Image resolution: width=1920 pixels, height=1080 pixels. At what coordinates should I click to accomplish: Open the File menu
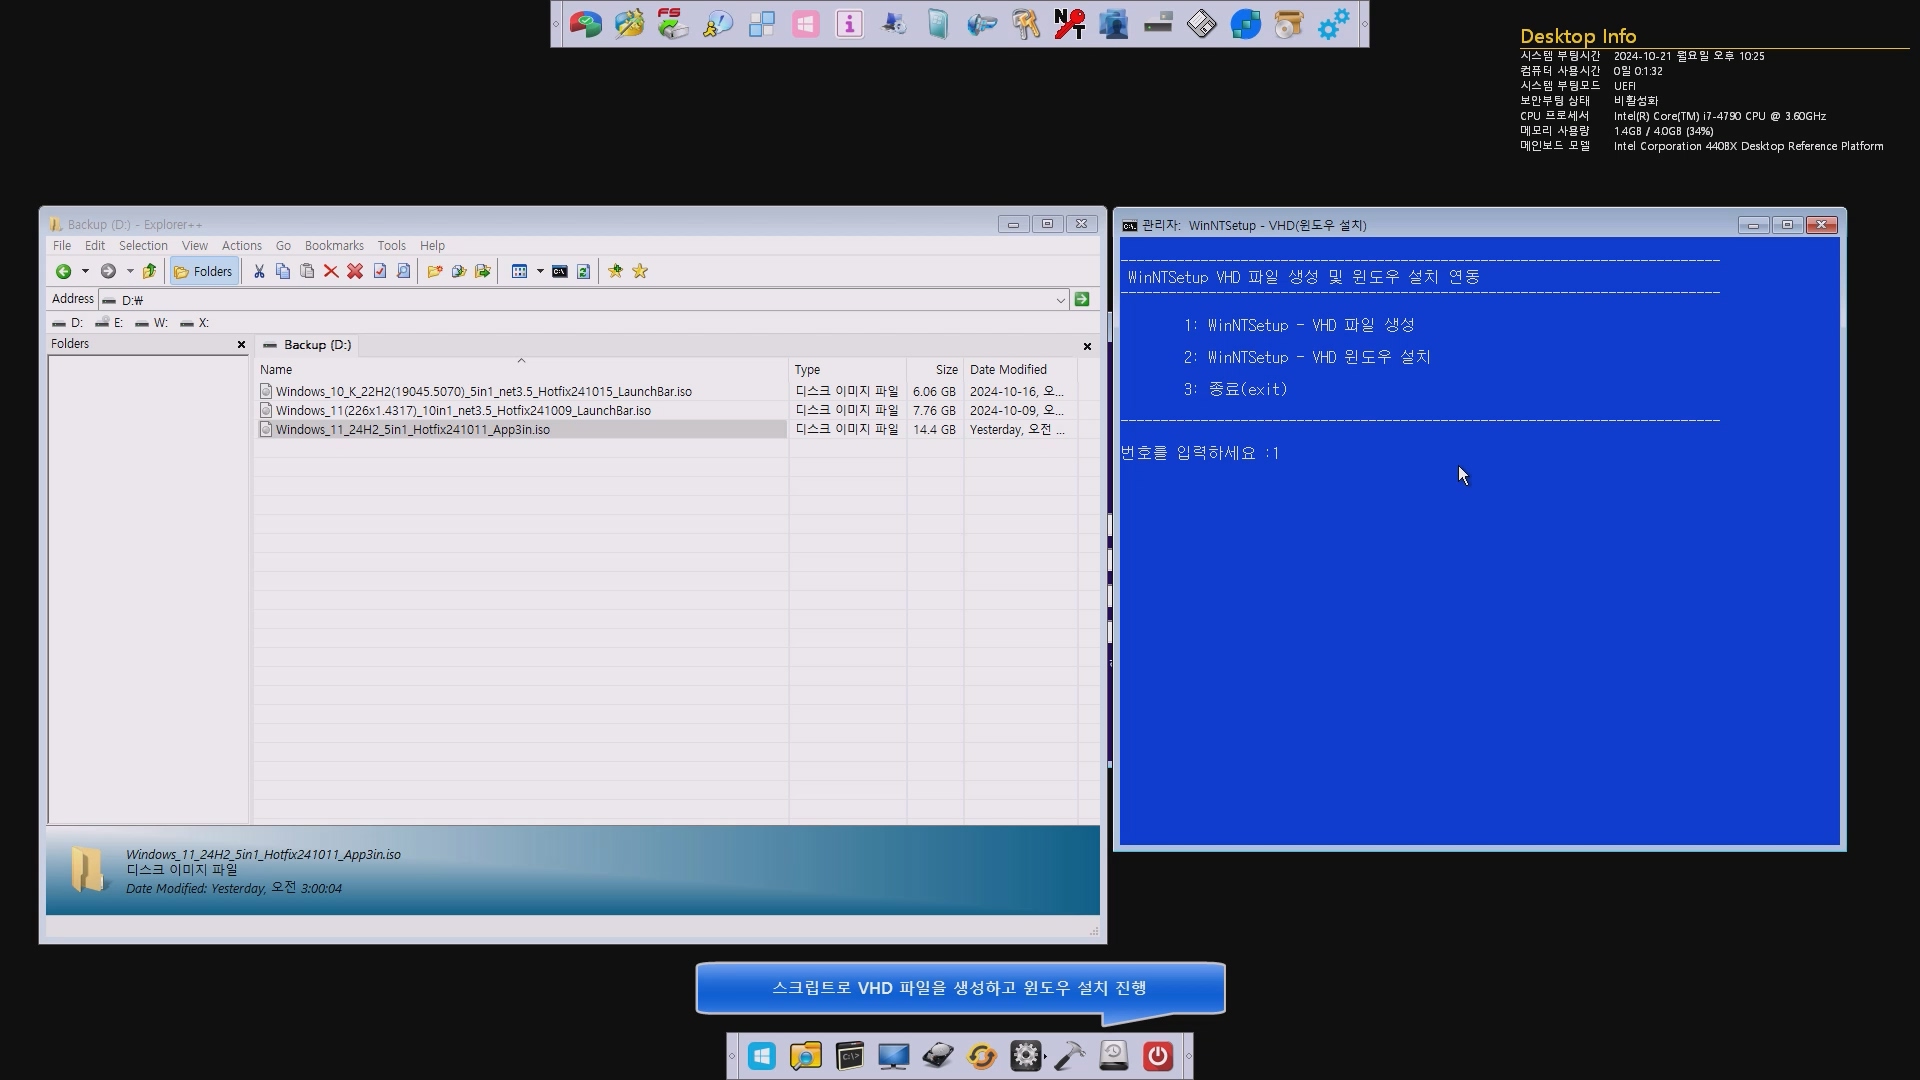[62, 245]
